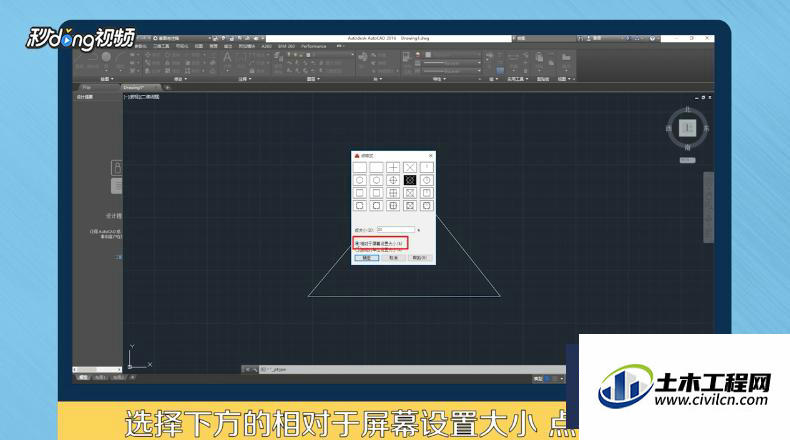Open the object color dropdown in 特性 panel

(x=453, y=54)
